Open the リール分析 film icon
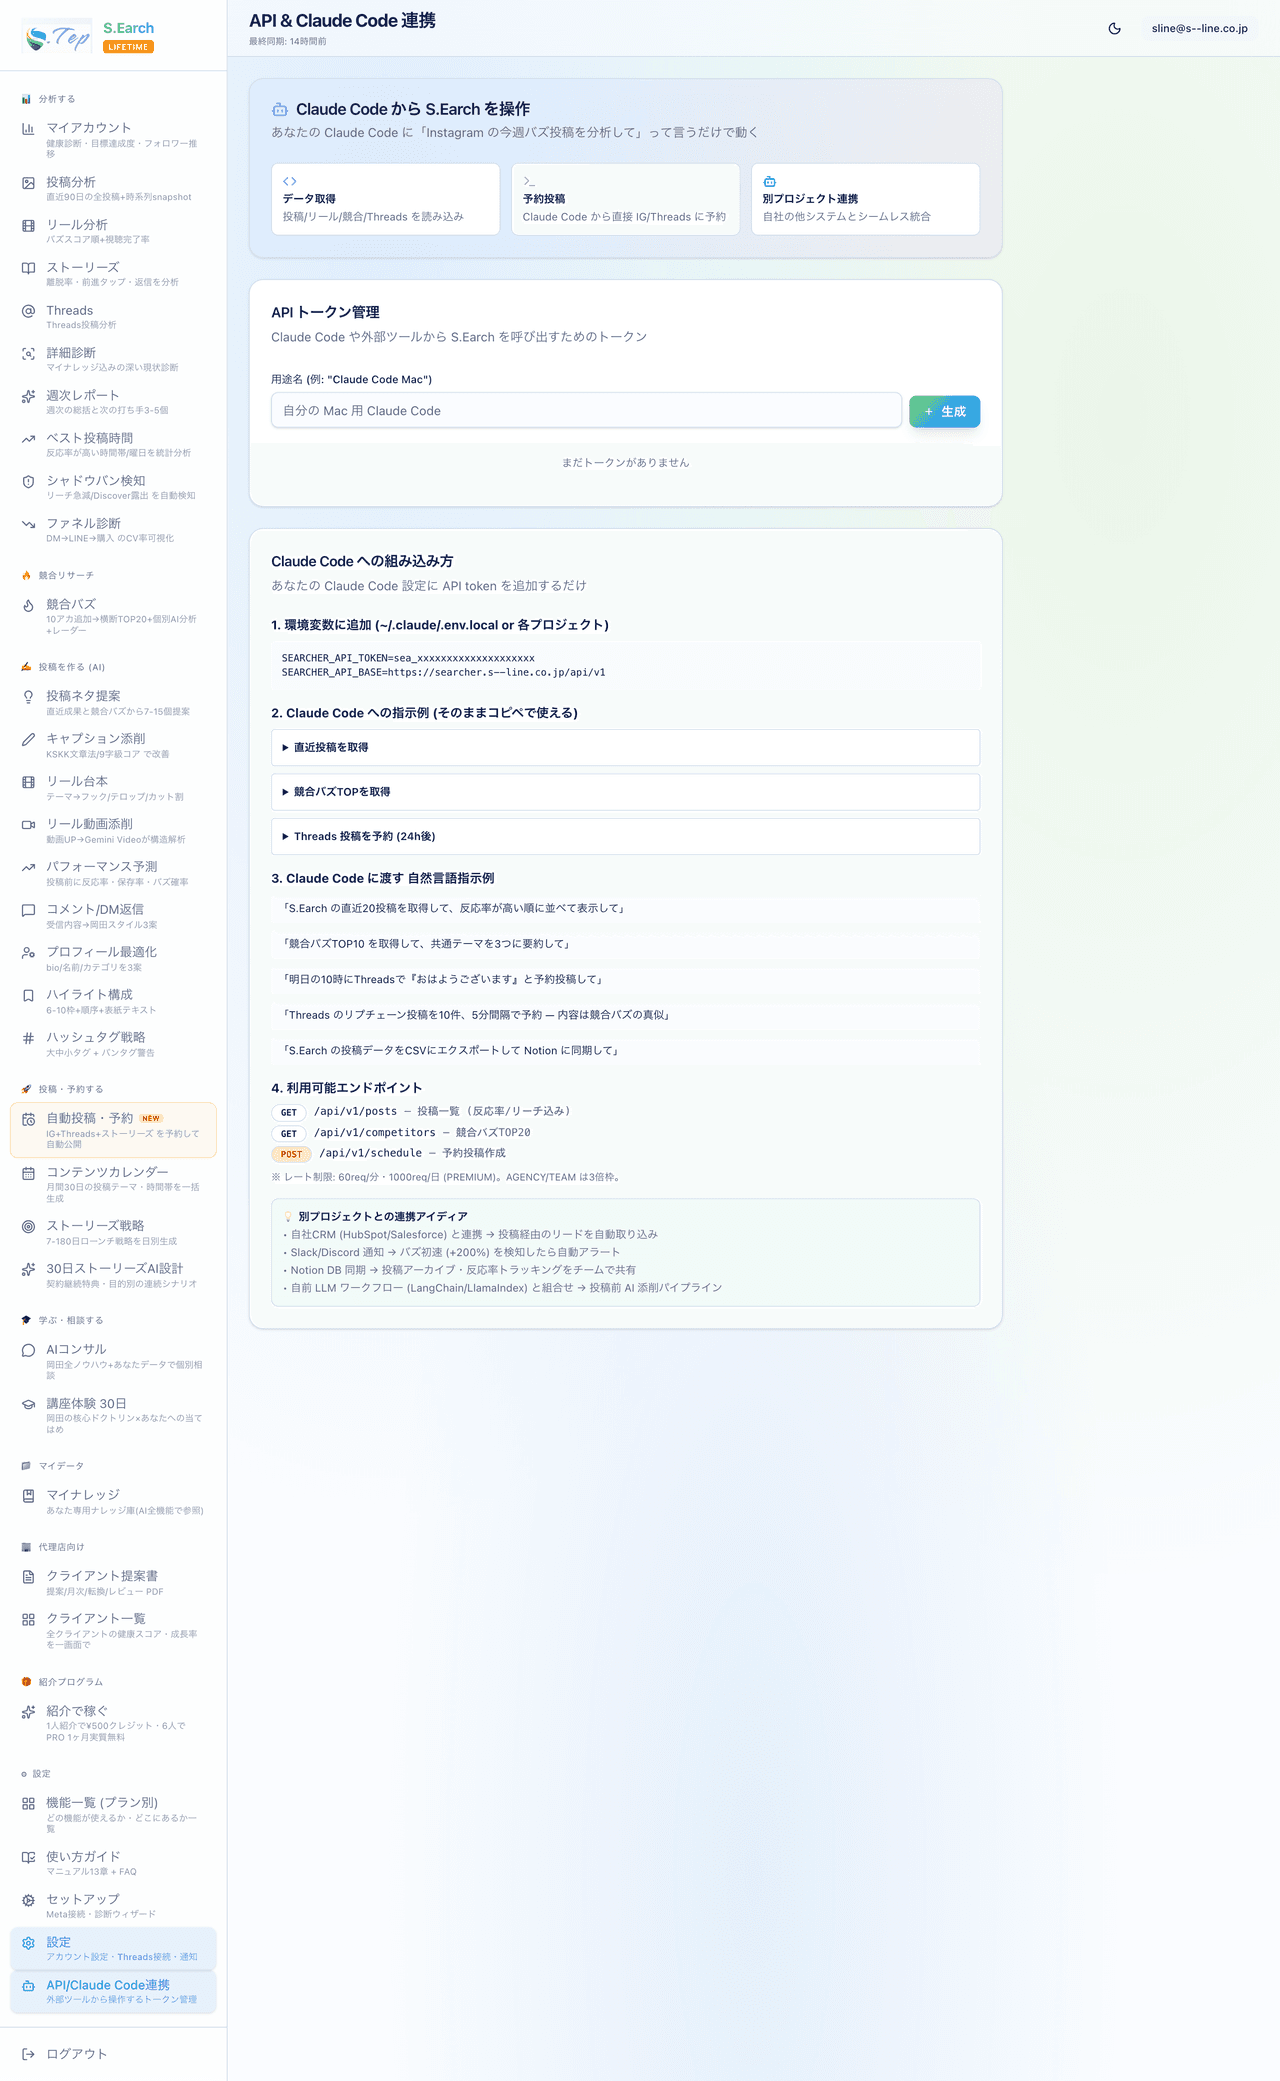 [28, 226]
